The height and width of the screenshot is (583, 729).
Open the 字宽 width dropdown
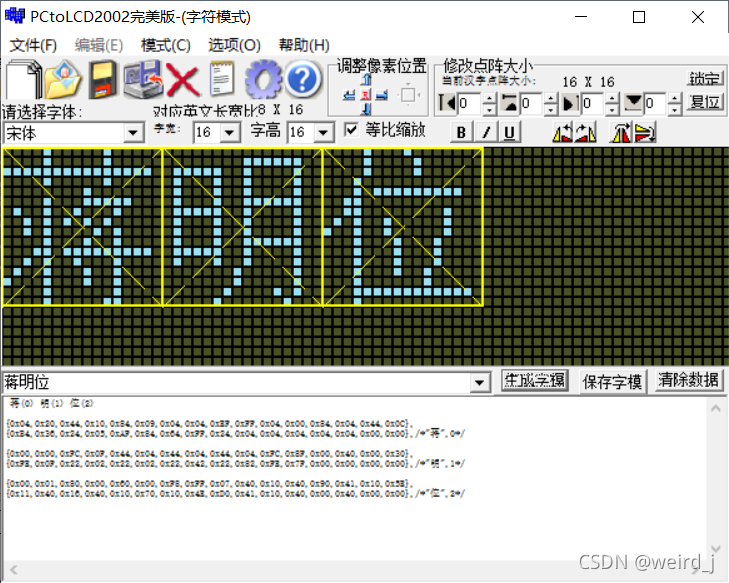(230, 133)
